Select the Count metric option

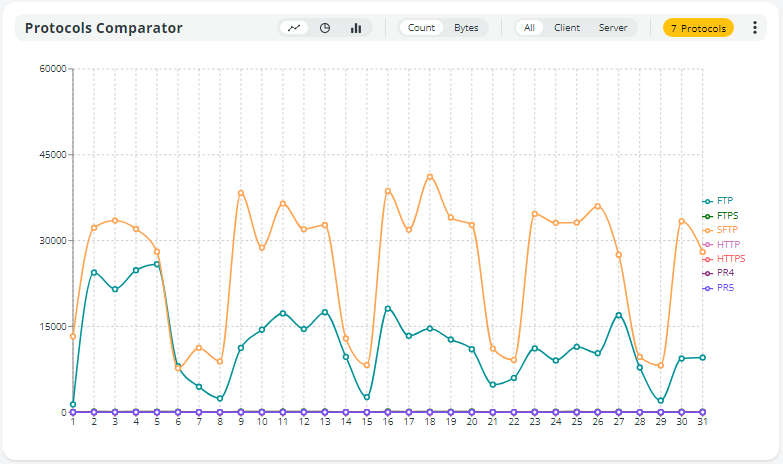click(x=421, y=28)
